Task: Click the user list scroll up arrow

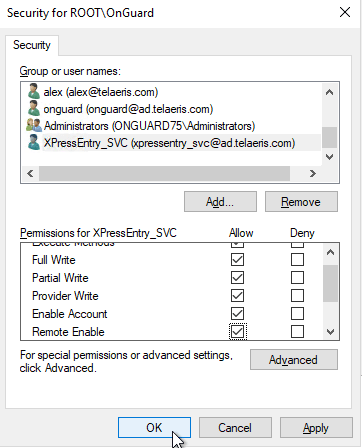Action: (330, 92)
